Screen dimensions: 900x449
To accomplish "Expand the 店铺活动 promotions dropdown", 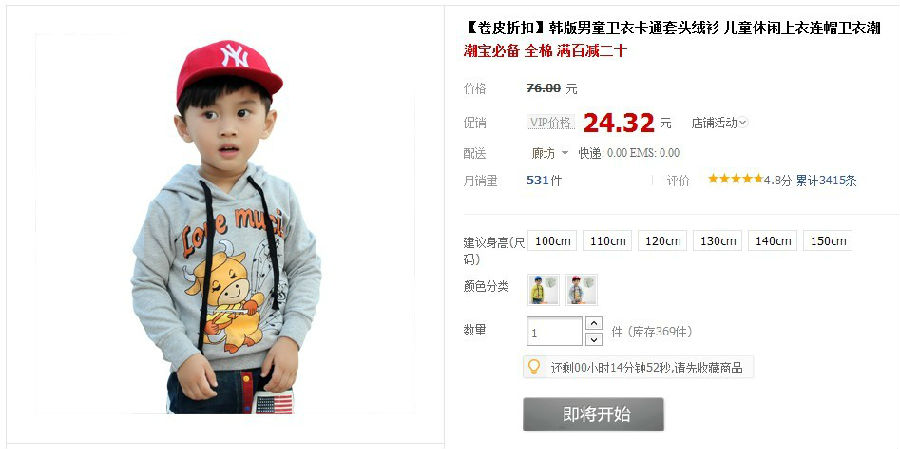I will pyautogui.click(x=719, y=122).
